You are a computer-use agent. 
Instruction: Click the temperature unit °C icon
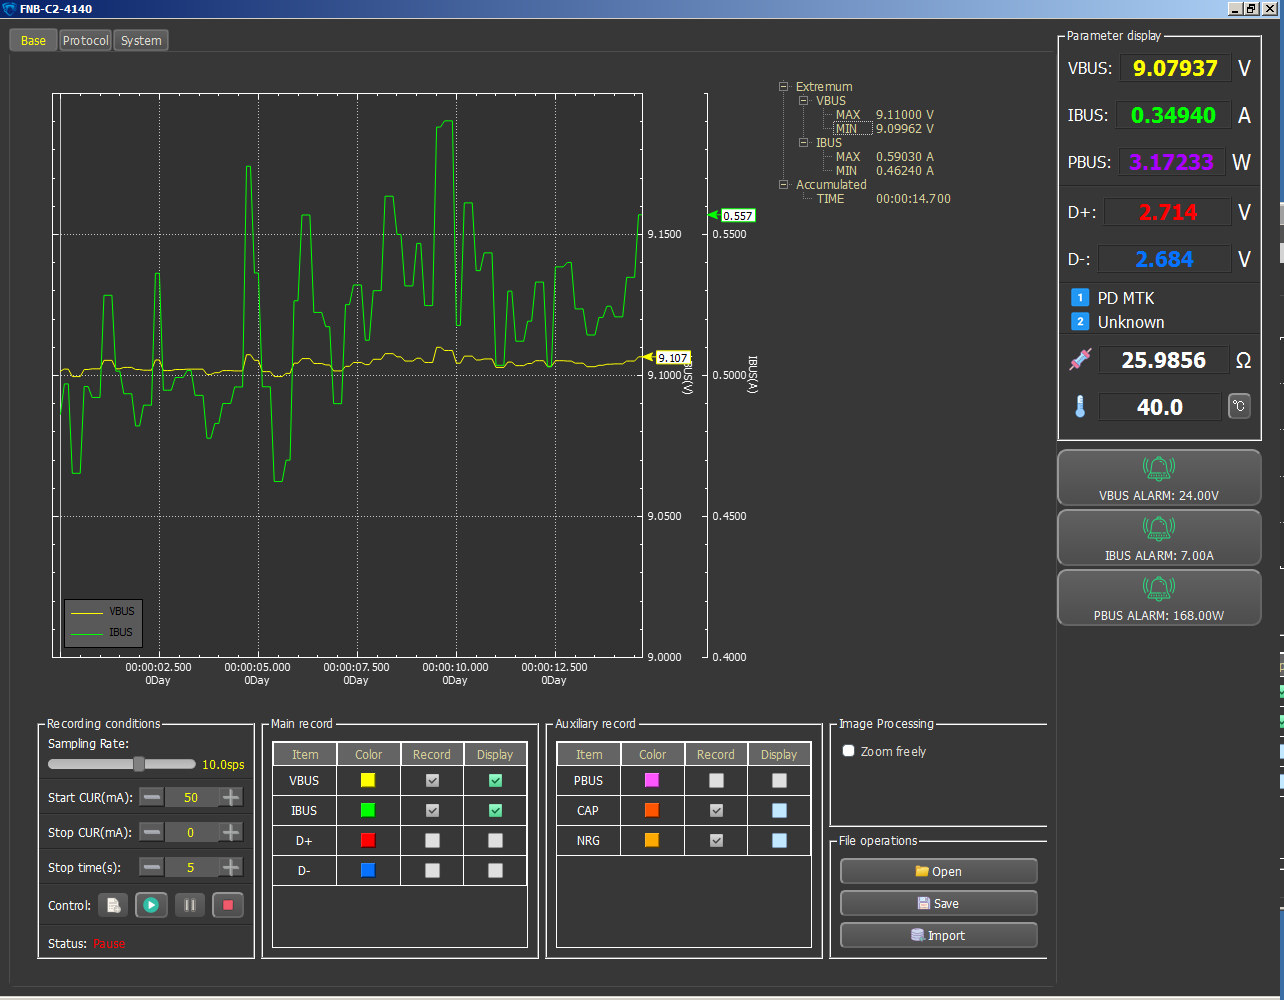coord(1239,406)
